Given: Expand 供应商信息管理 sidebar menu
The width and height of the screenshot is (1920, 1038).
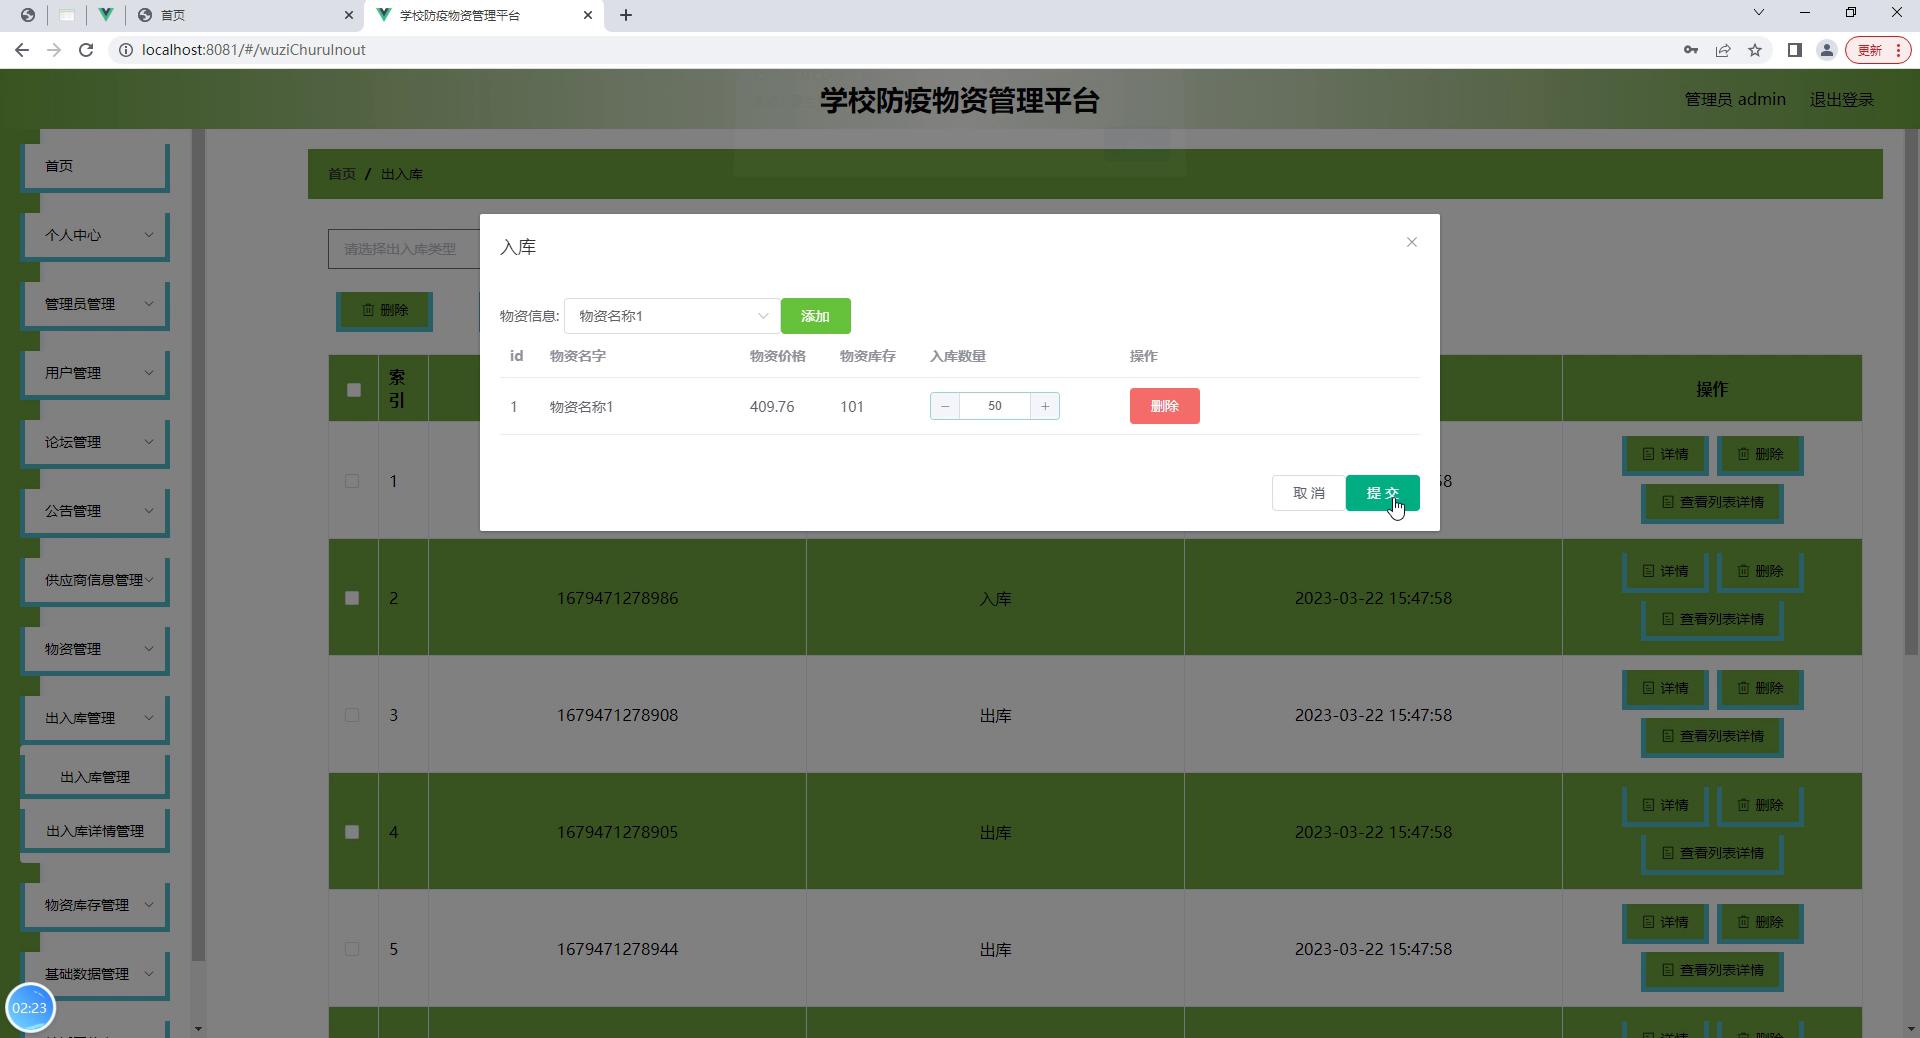Looking at the screenshot, I should pyautogui.click(x=95, y=580).
